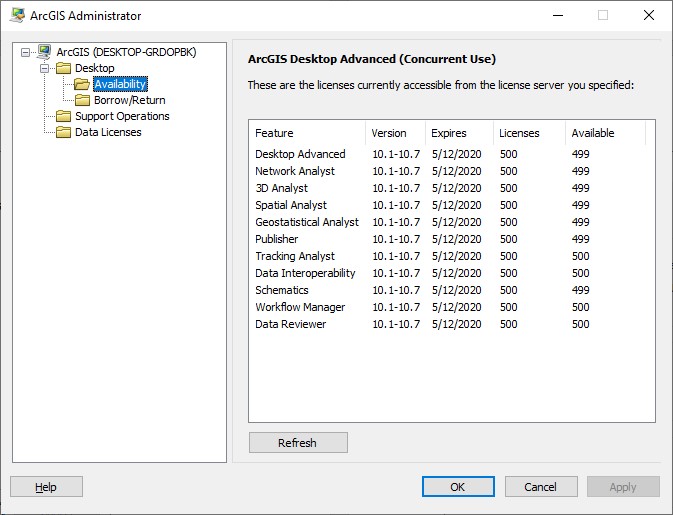
Task: Click the ArcGIS Administrator title bar icon
Action: 17,15
